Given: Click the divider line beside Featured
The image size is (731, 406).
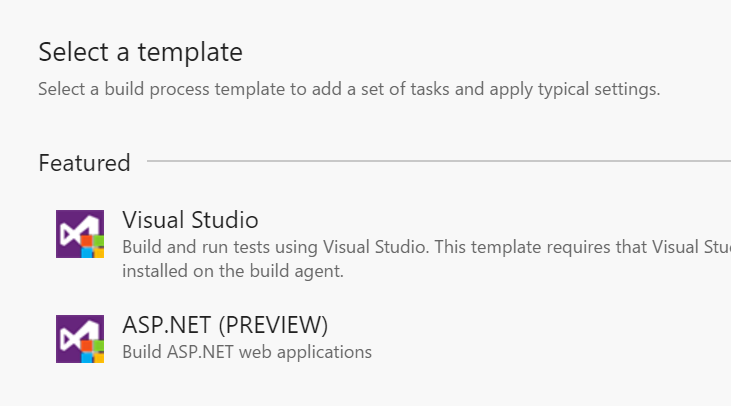Looking at the screenshot, I should (438, 161).
